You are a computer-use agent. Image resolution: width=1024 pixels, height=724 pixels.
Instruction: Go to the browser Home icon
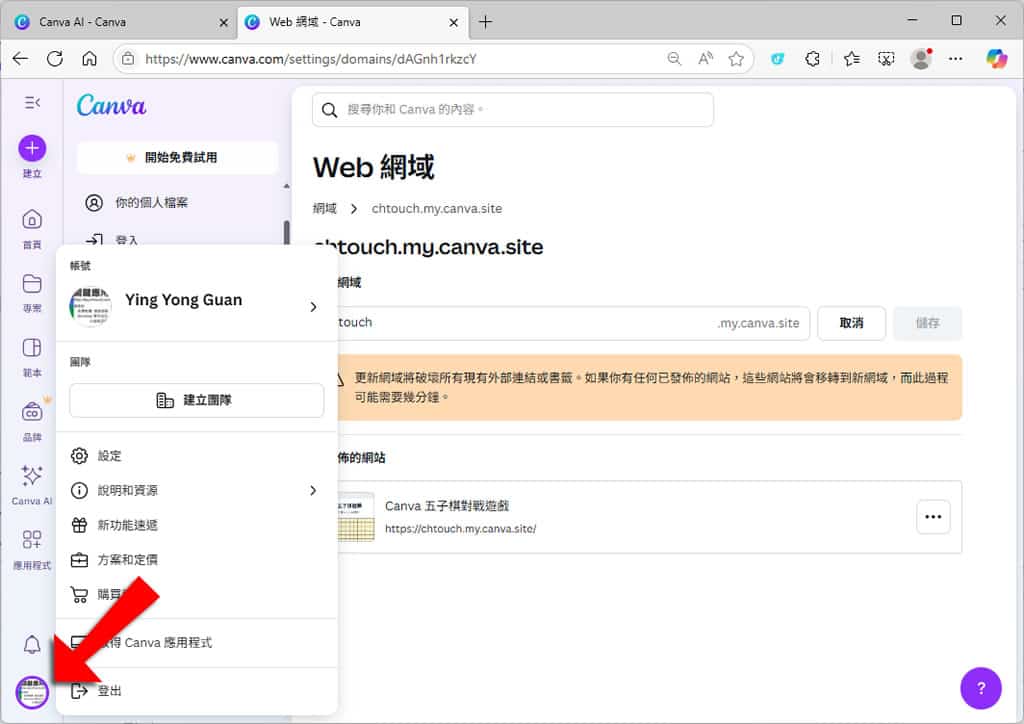click(x=89, y=59)
